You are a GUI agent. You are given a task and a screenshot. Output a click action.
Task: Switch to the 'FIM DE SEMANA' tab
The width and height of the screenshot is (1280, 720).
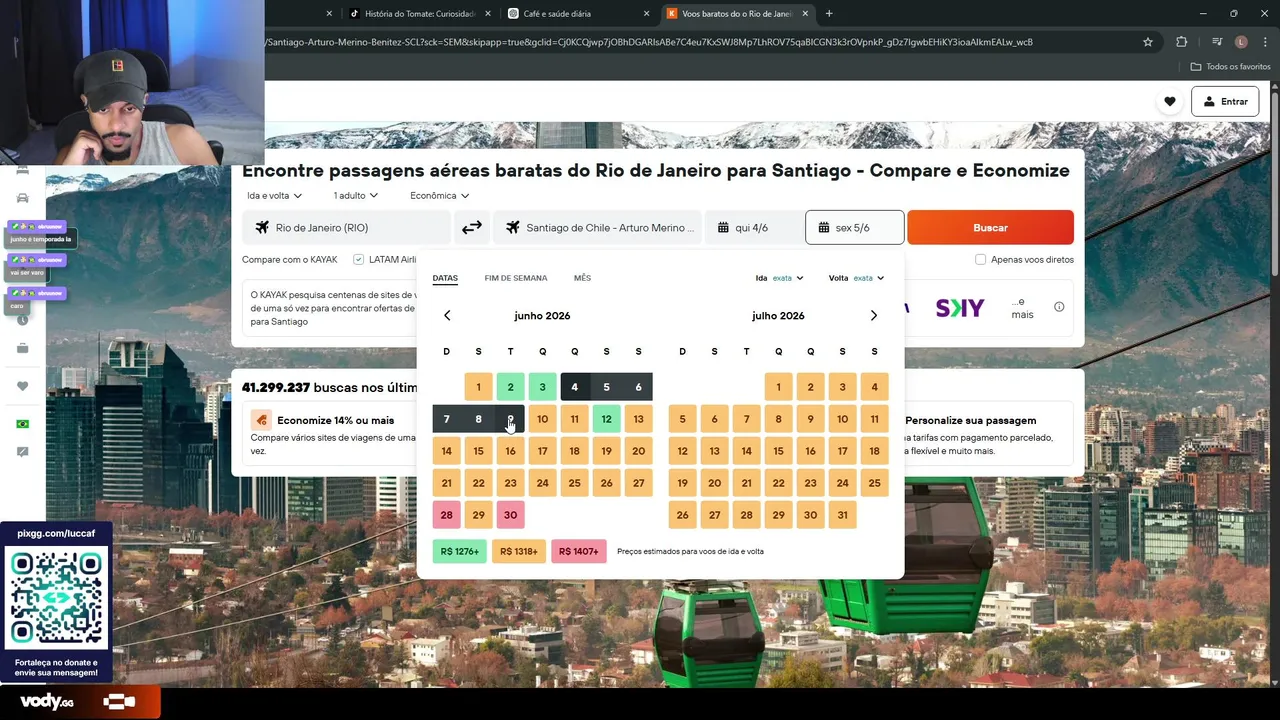[516, 278]
